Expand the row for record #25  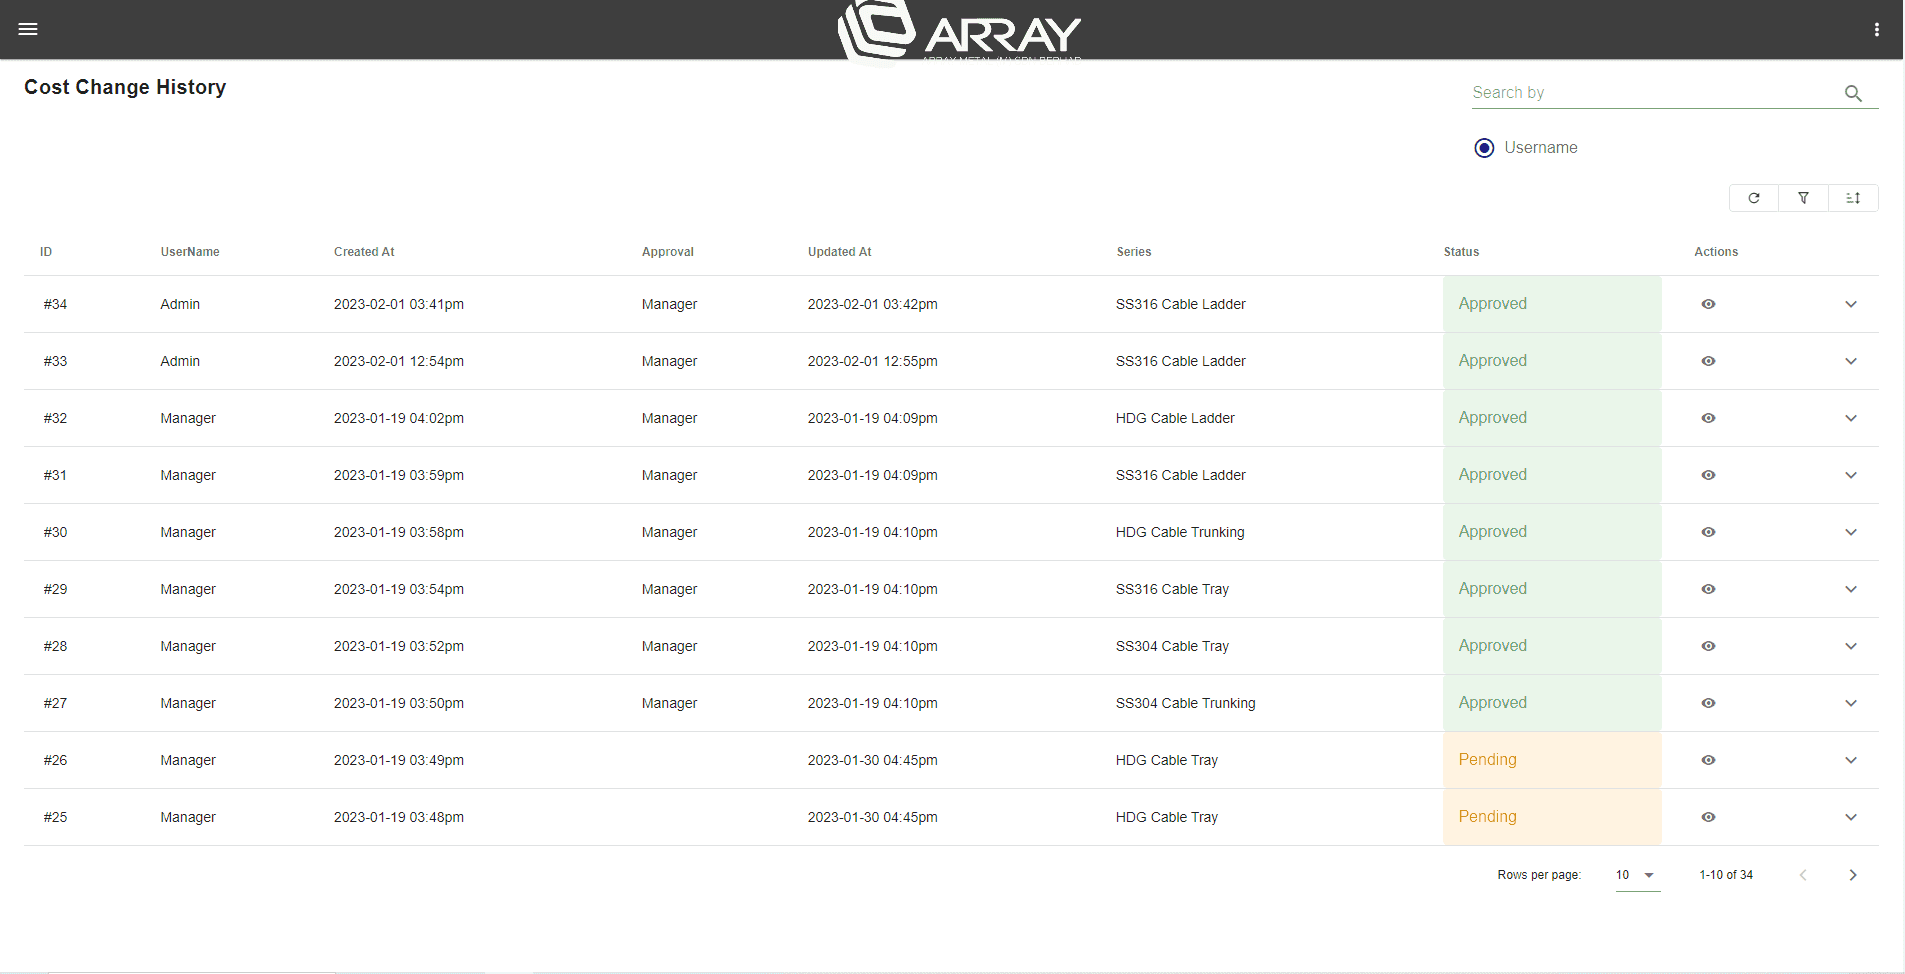1849,817
